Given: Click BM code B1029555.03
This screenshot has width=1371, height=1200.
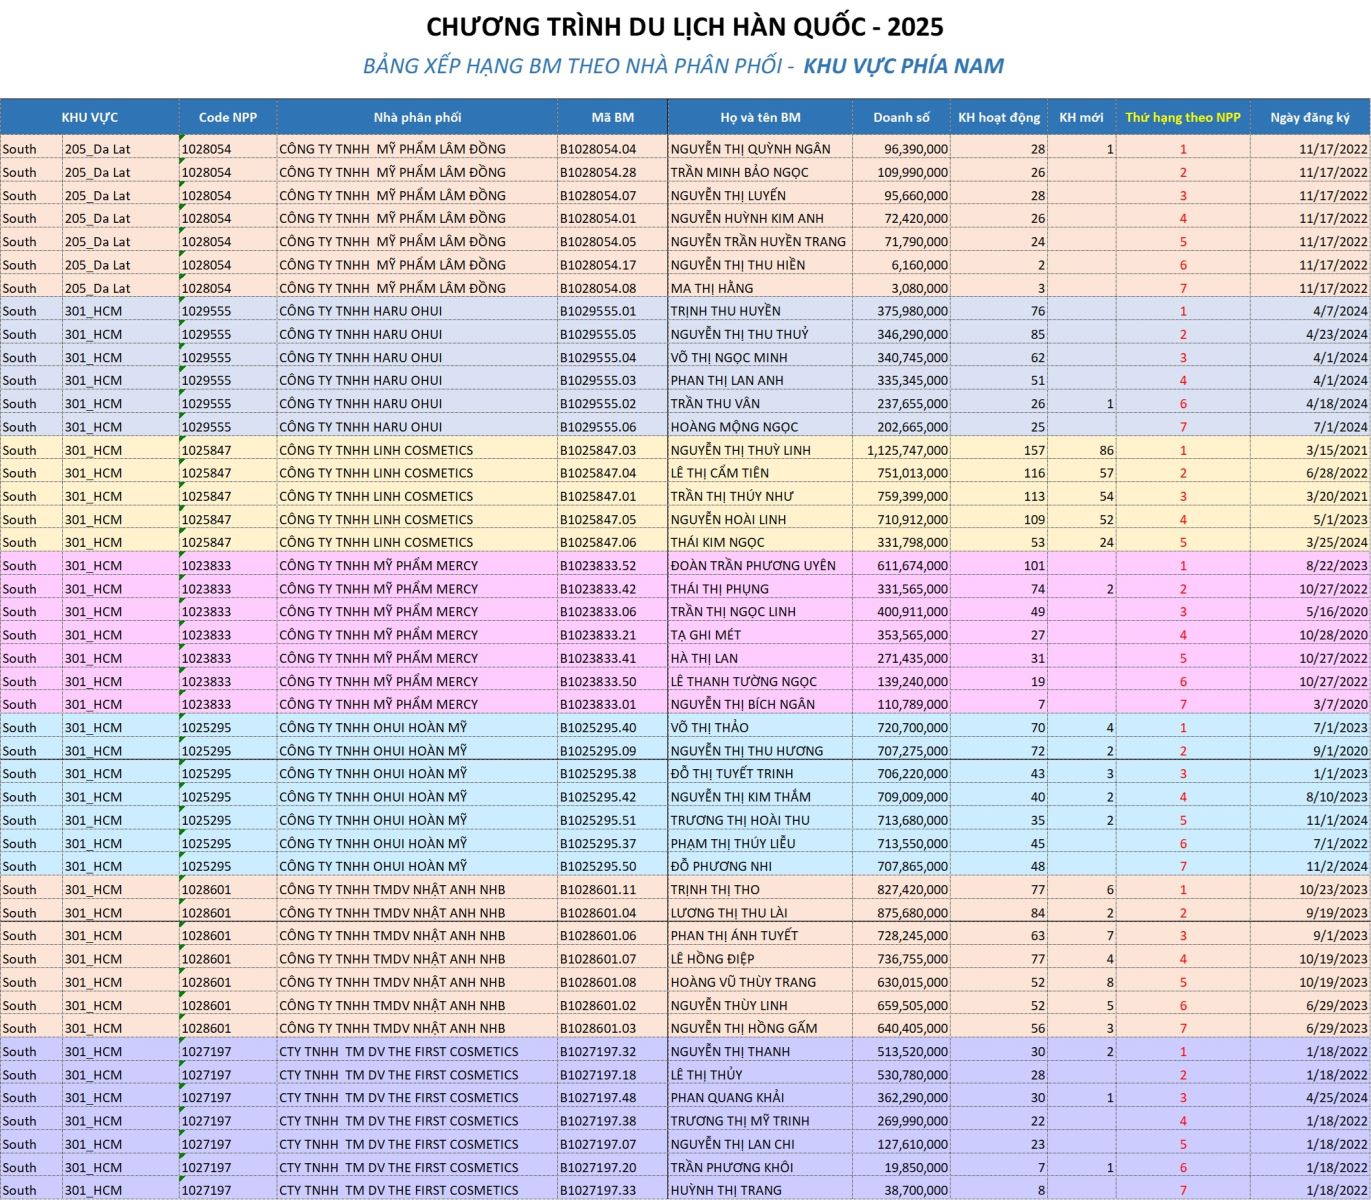Looking at the screenshot, I should pos(598,380).
